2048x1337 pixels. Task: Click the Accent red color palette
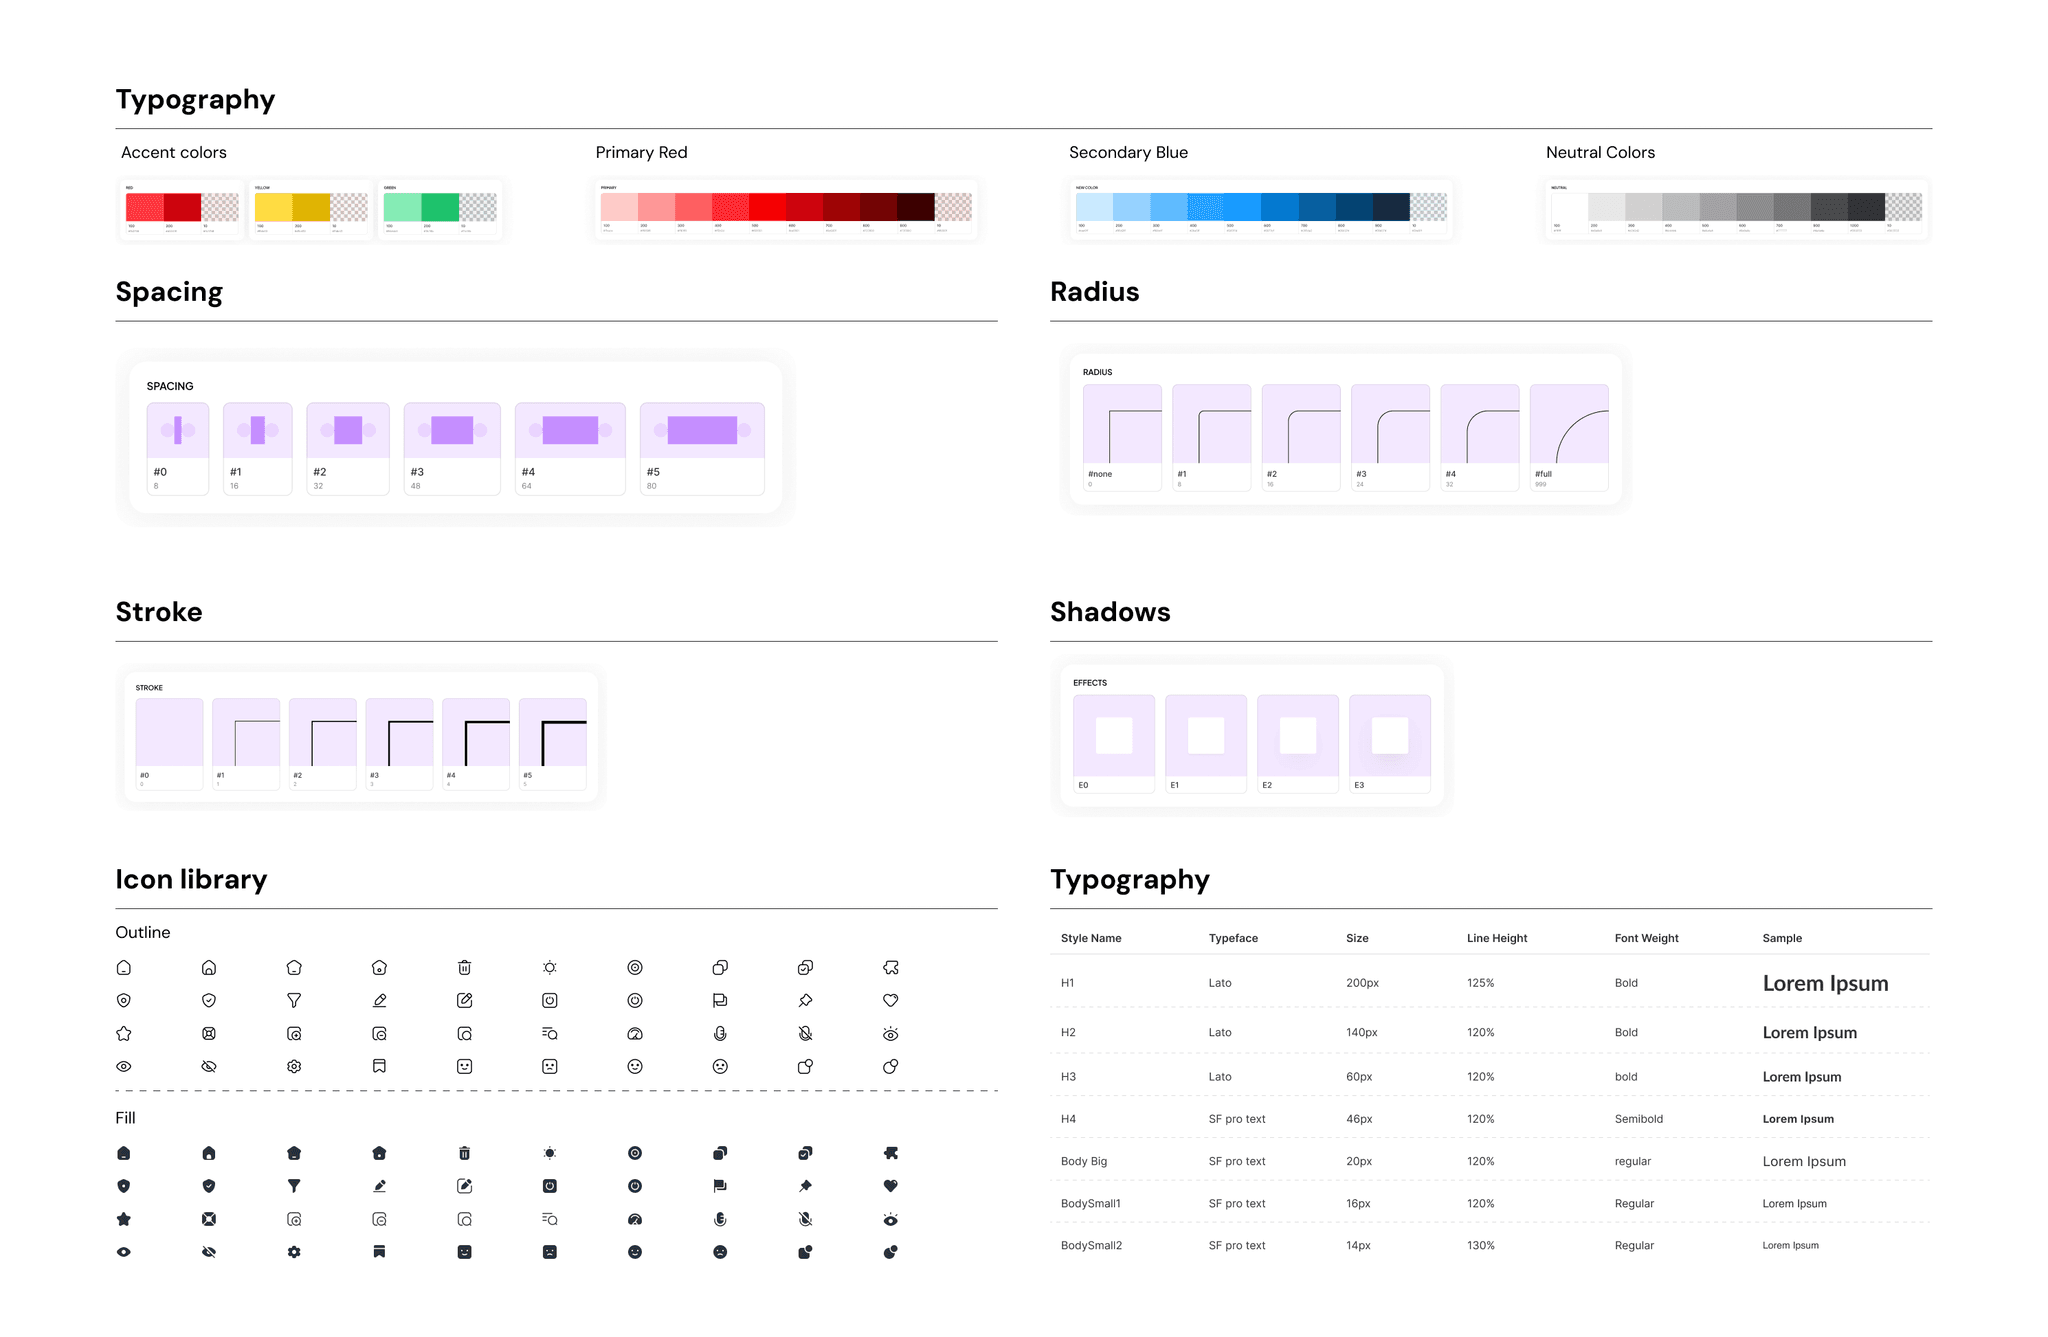tap(182, 209)
